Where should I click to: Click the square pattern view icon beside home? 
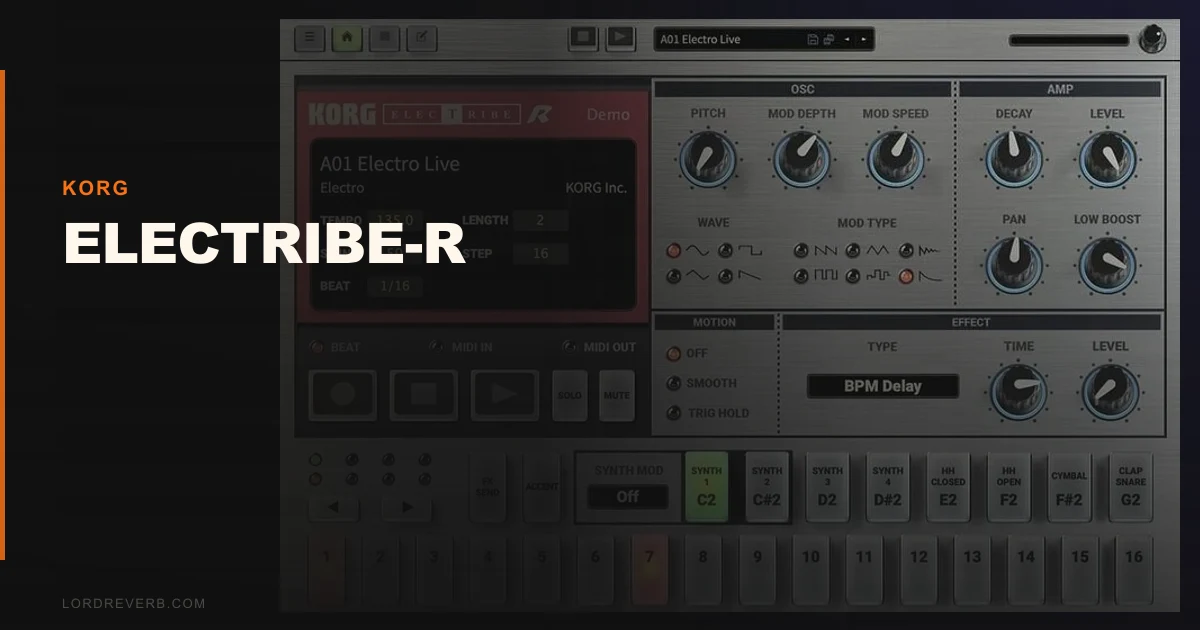coord(384,39)
